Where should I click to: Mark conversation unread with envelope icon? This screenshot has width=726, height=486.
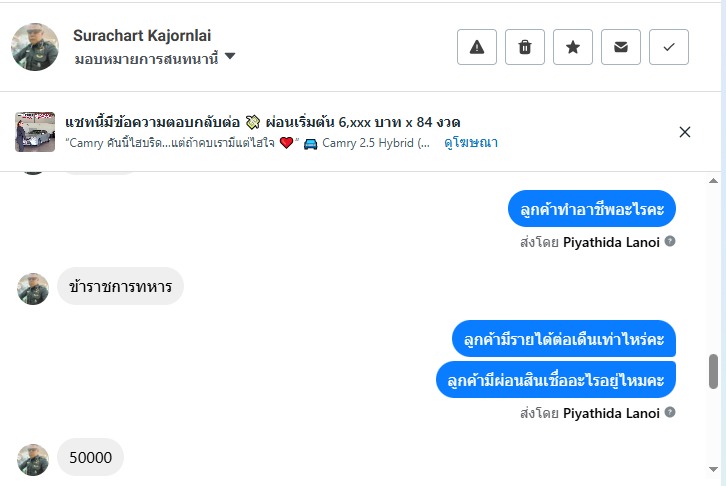[x=621, y=47]
